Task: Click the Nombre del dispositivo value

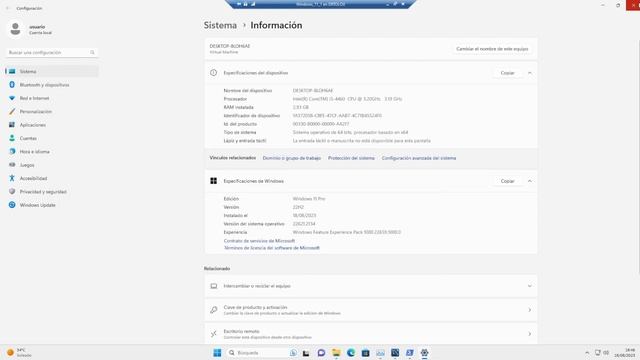Action: point(313,91)
